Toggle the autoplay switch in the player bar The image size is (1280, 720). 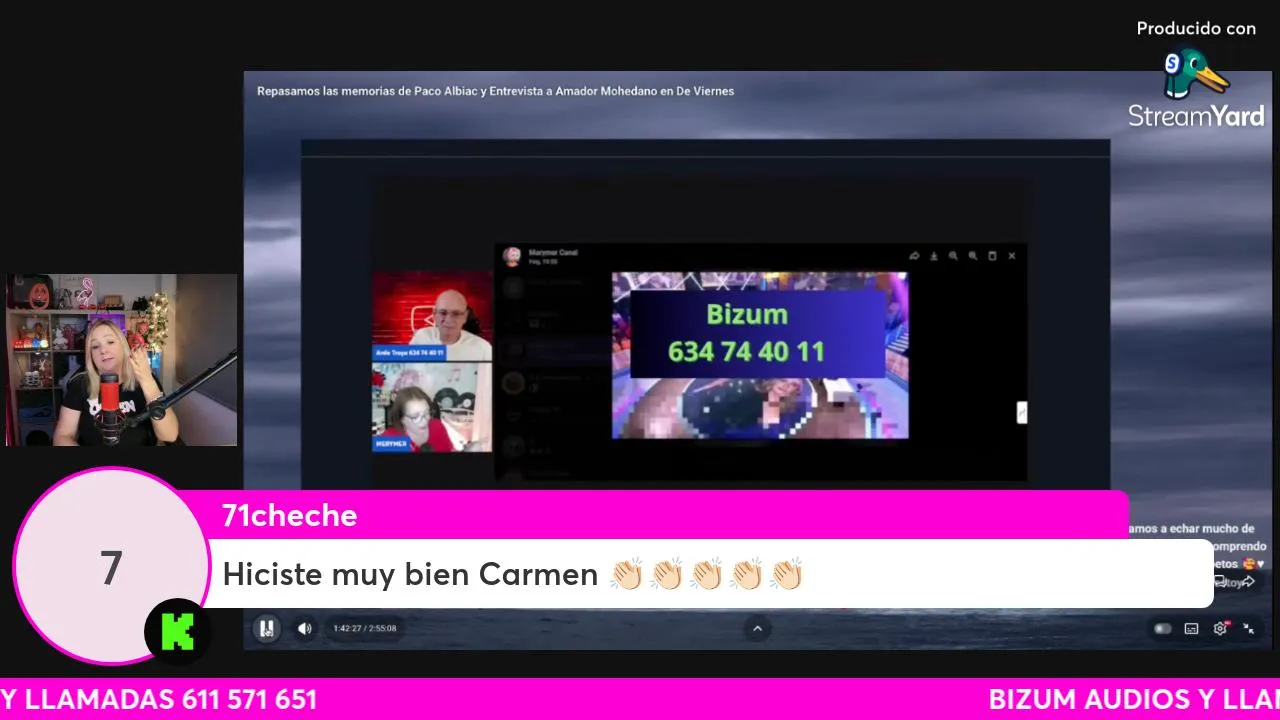[1162, 629]
